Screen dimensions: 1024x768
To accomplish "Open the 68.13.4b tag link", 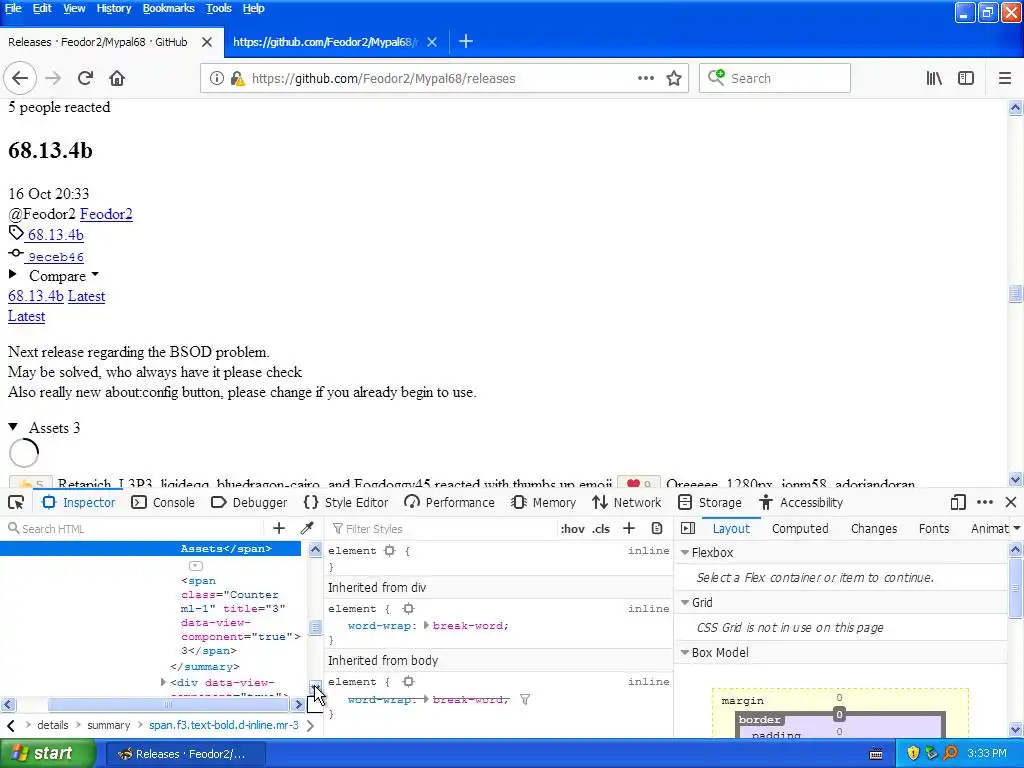I will 56,235.
